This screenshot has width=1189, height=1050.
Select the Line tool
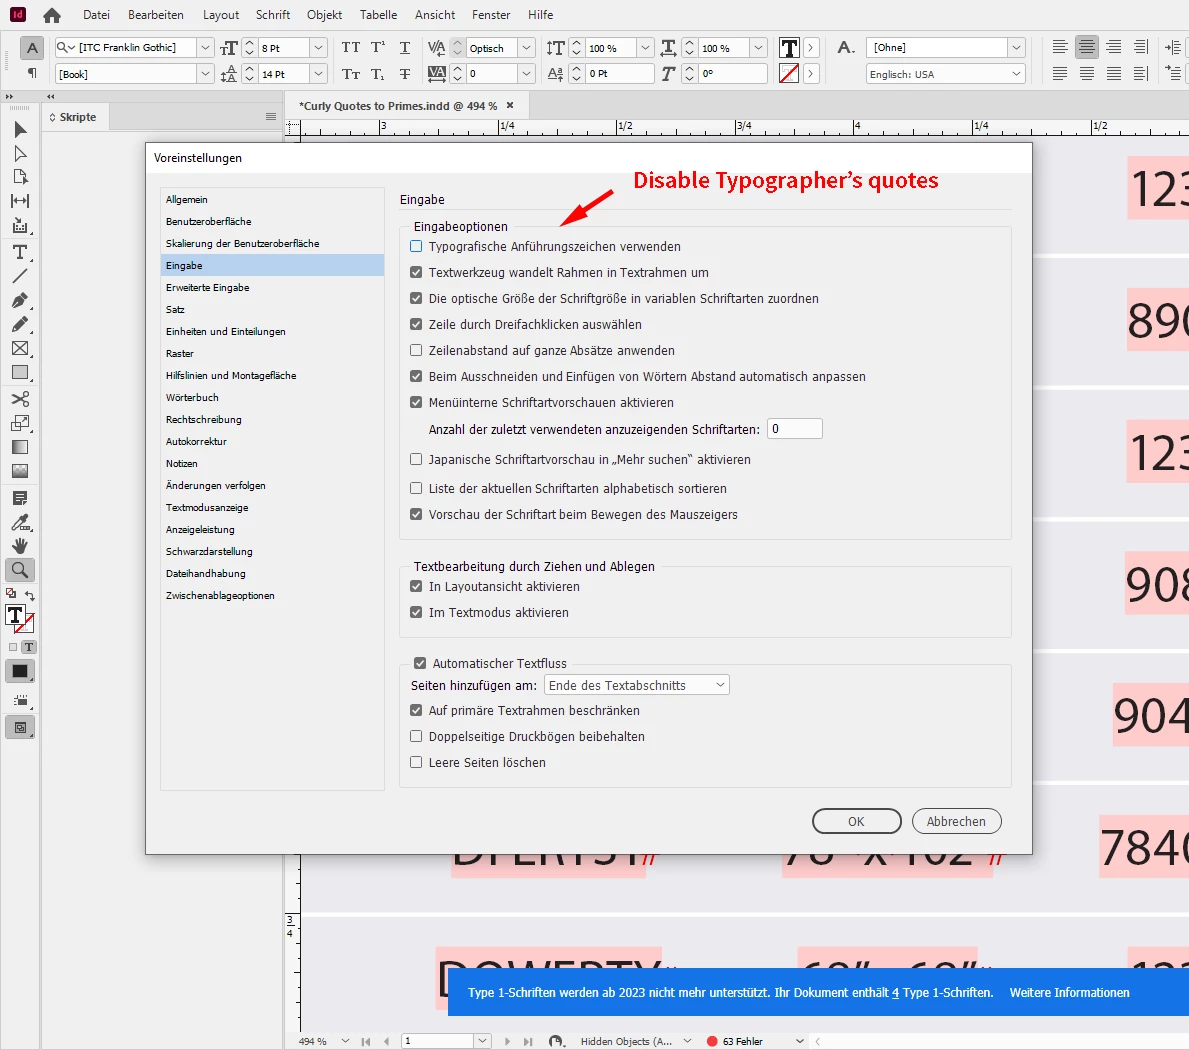click(x=20, y=276)
